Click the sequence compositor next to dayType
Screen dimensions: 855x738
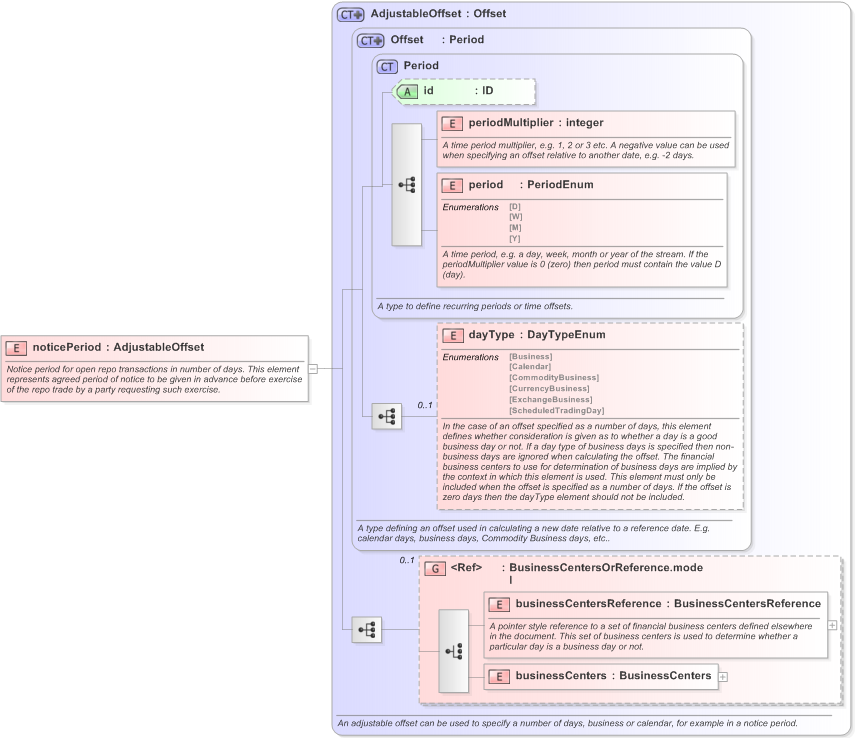pos(387,417)
